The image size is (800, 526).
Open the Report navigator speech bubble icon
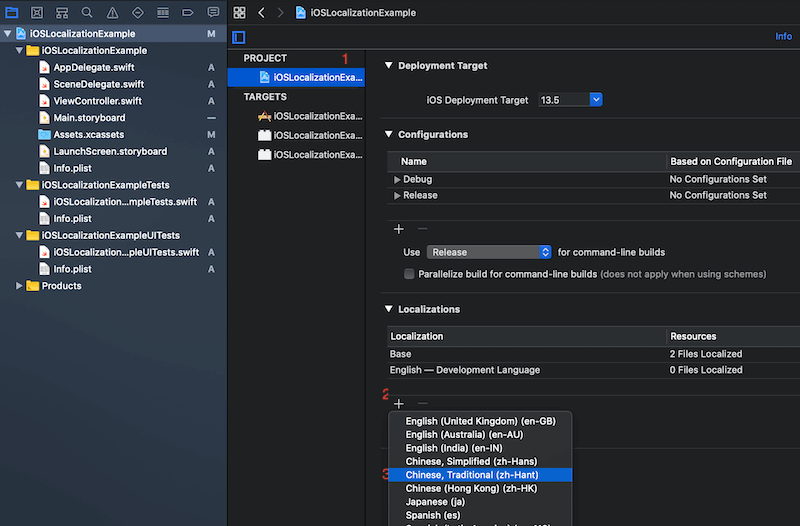point(213,12)
